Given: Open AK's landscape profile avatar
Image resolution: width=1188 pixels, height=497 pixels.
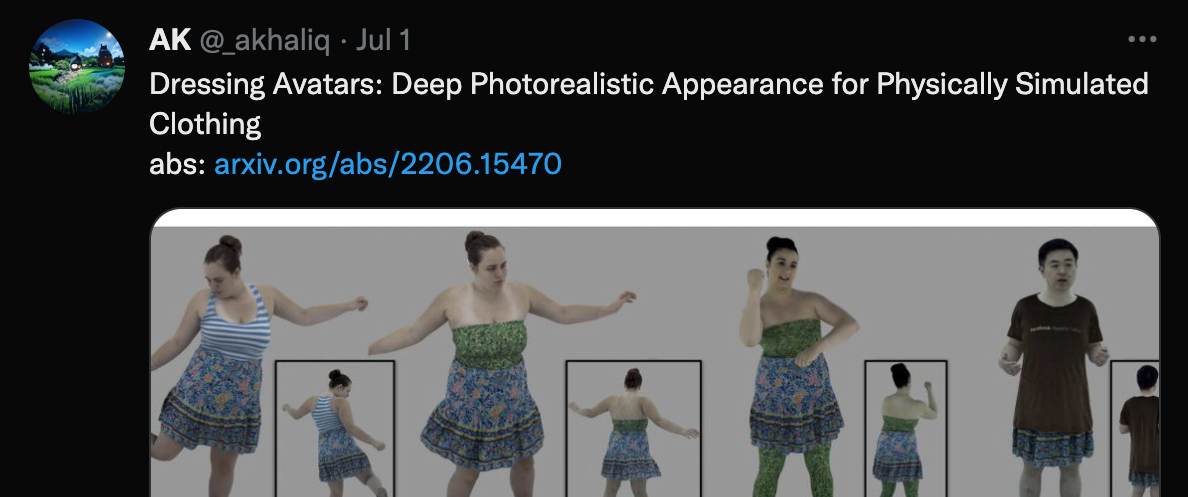Looking at the screenshot, I should click(77, 66).
